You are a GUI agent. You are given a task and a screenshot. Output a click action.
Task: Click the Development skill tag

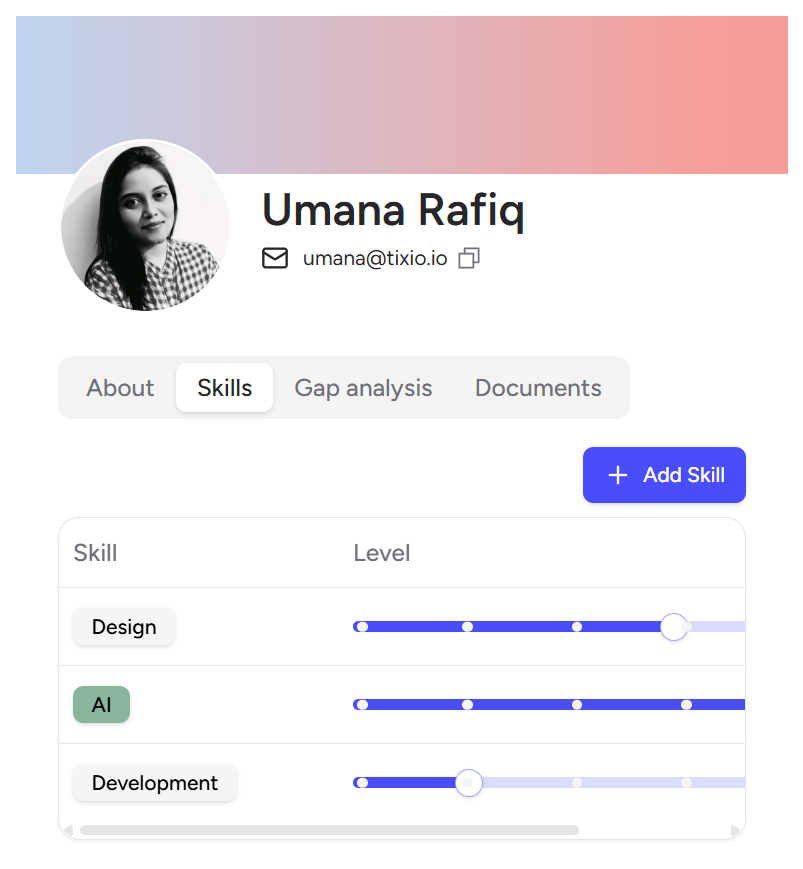155,783
